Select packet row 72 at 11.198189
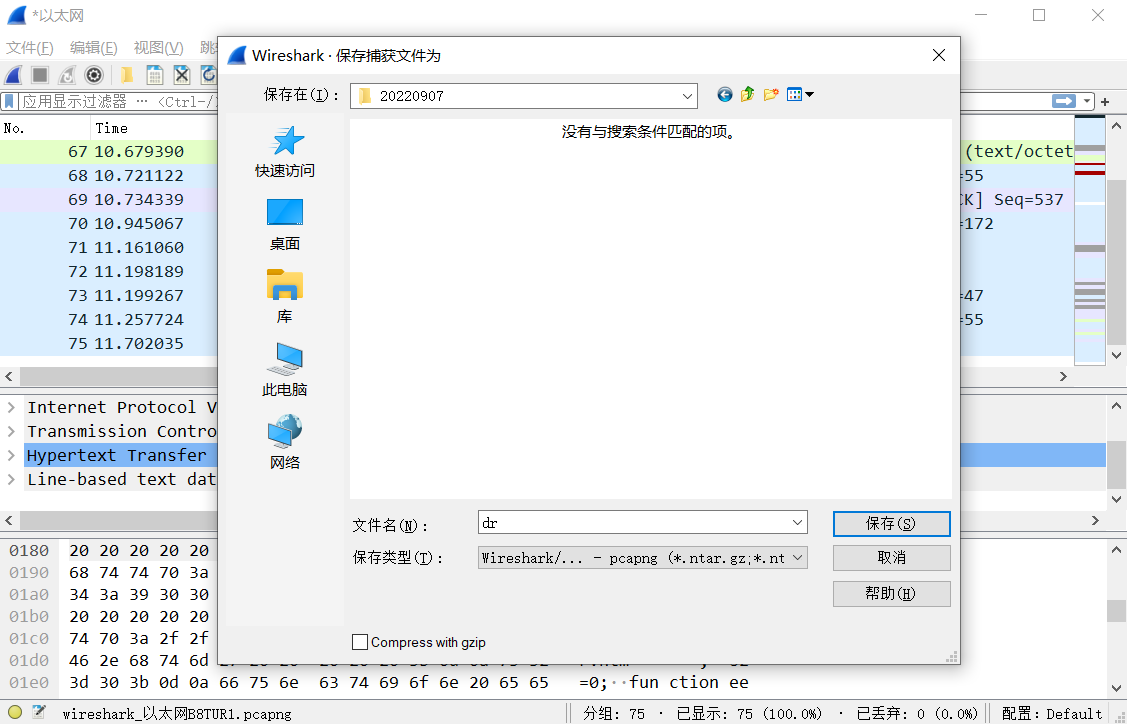1127x724 pixels. coord(108,272)
